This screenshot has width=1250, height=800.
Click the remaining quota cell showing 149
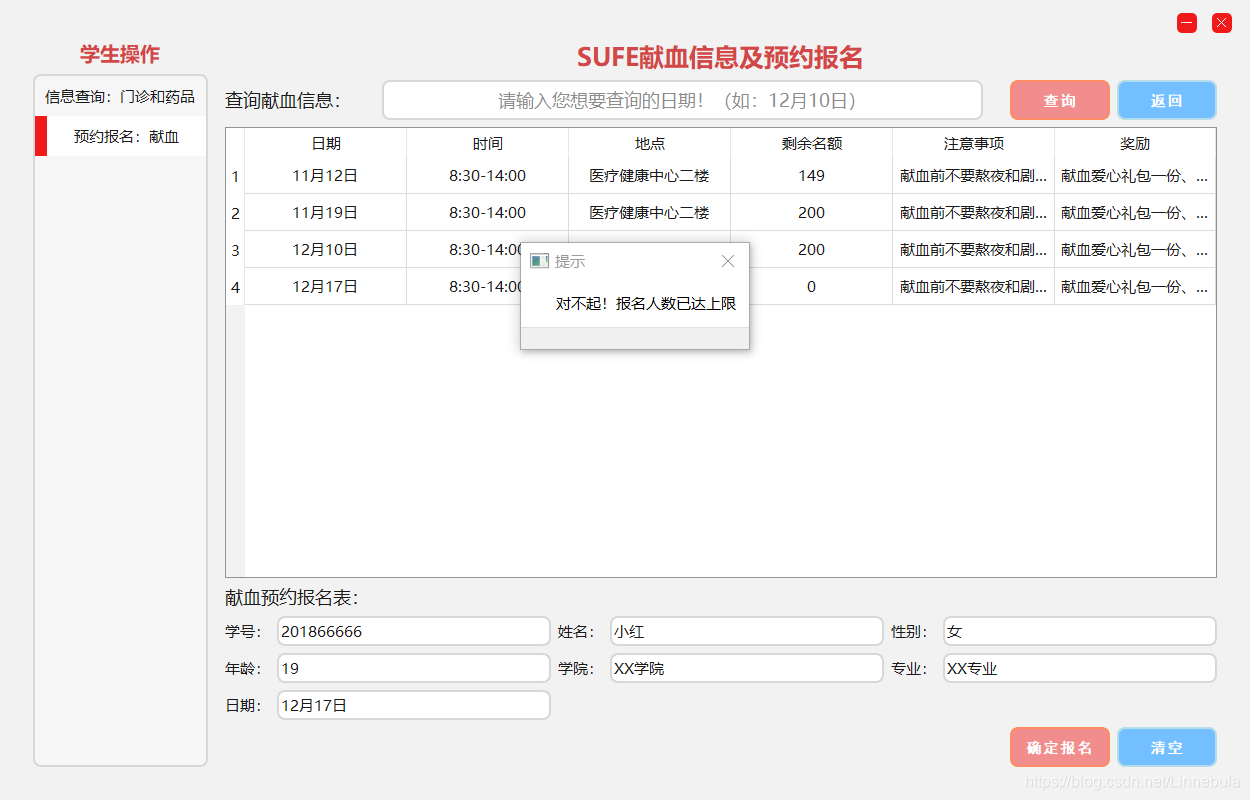[812, 176]
